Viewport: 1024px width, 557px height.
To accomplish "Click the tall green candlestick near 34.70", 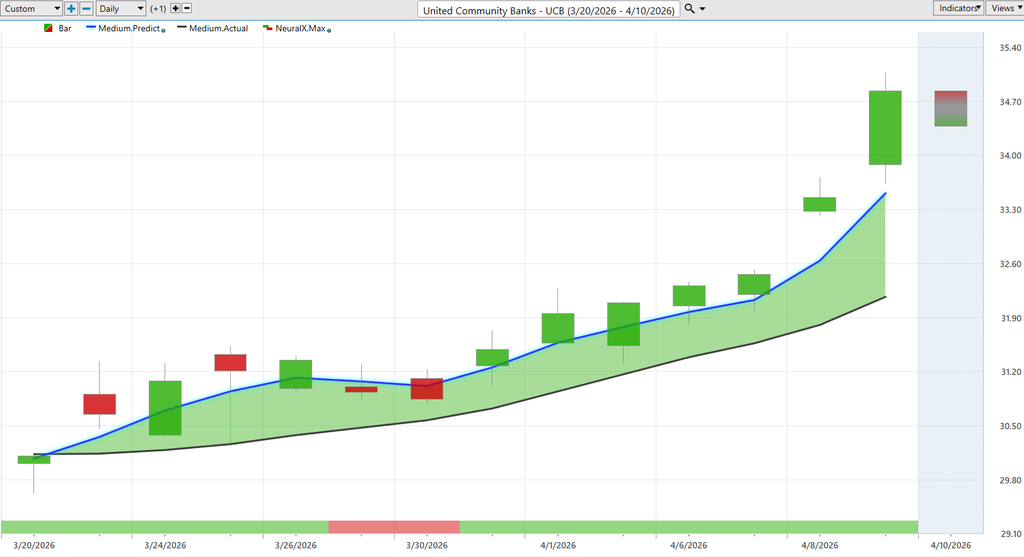I will click(885, 127).
